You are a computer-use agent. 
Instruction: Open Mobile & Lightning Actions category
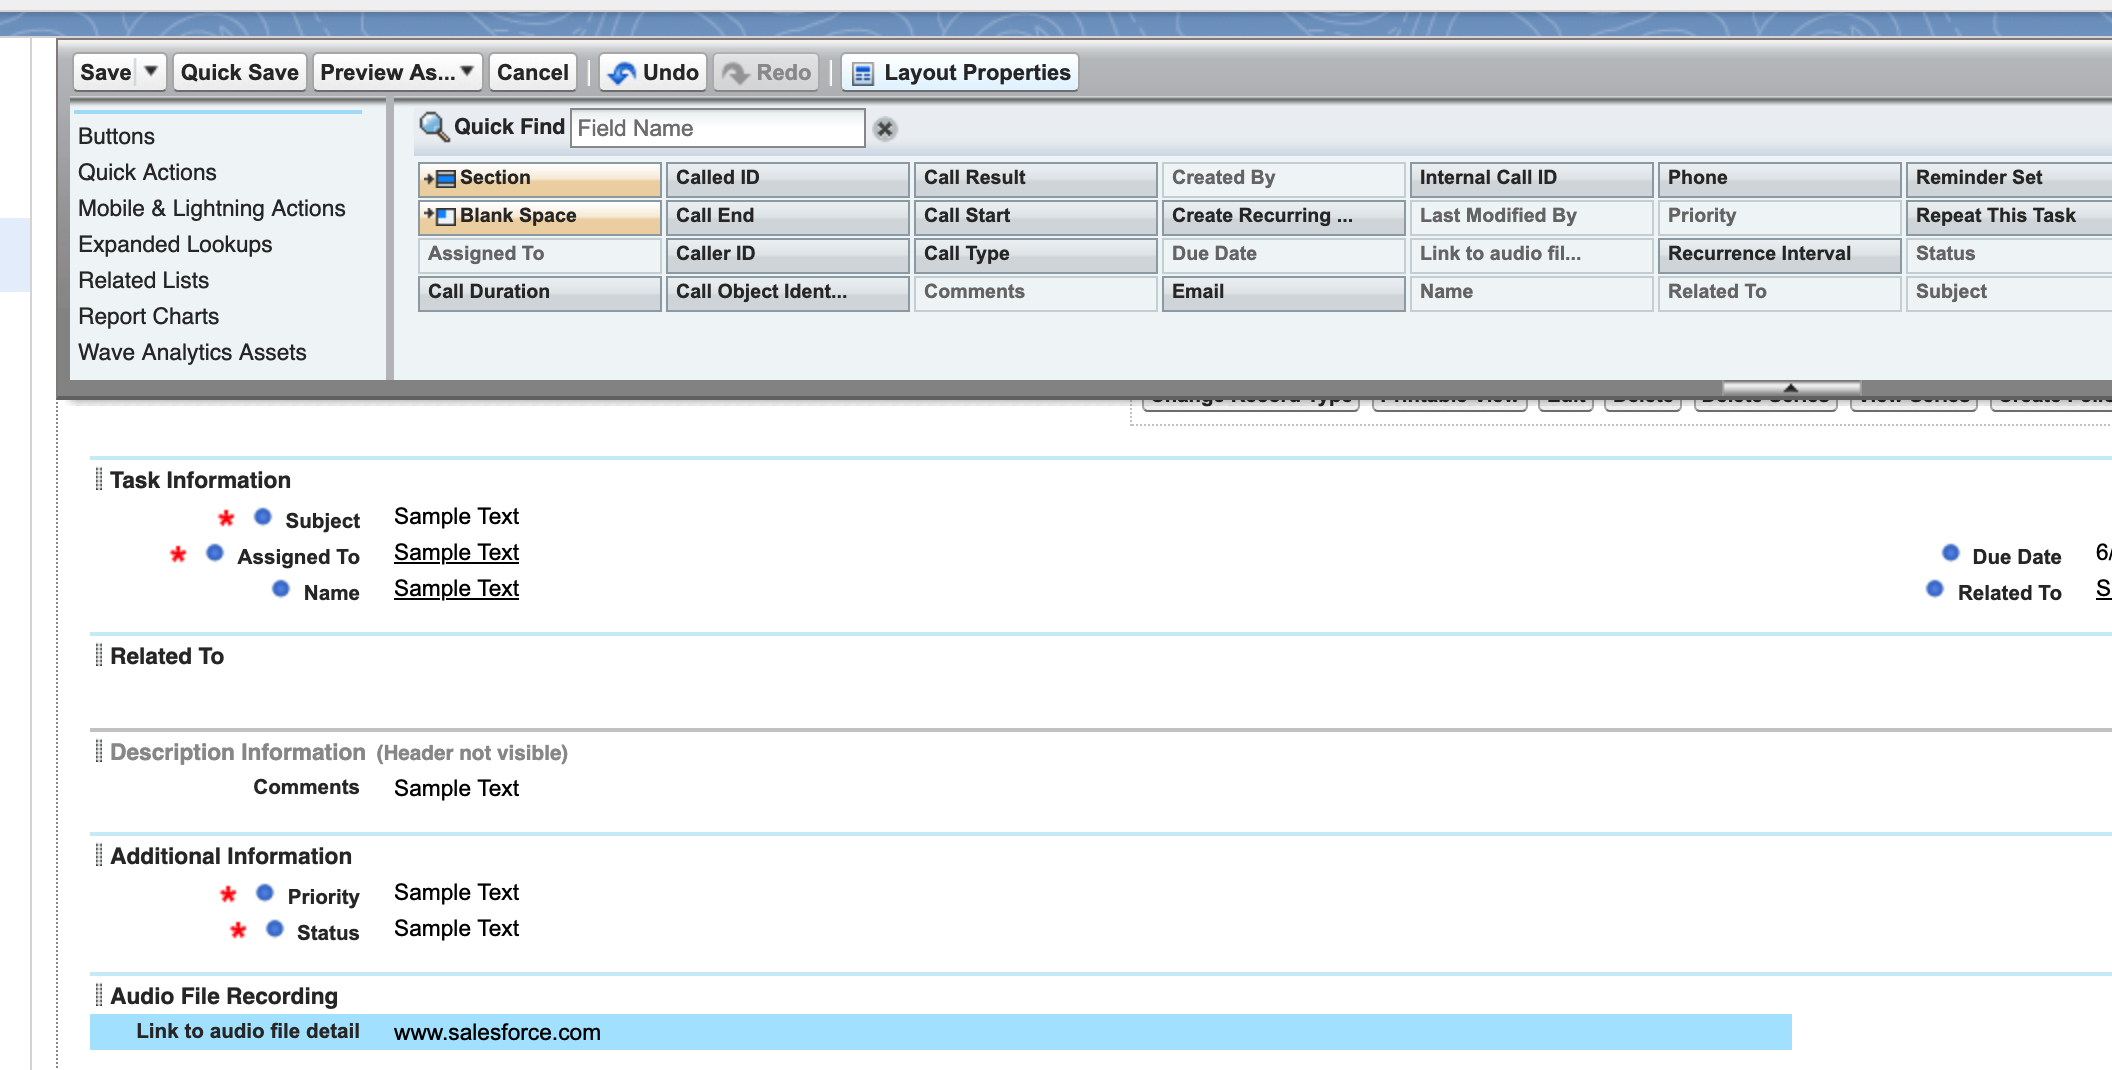tap(212, 208)
